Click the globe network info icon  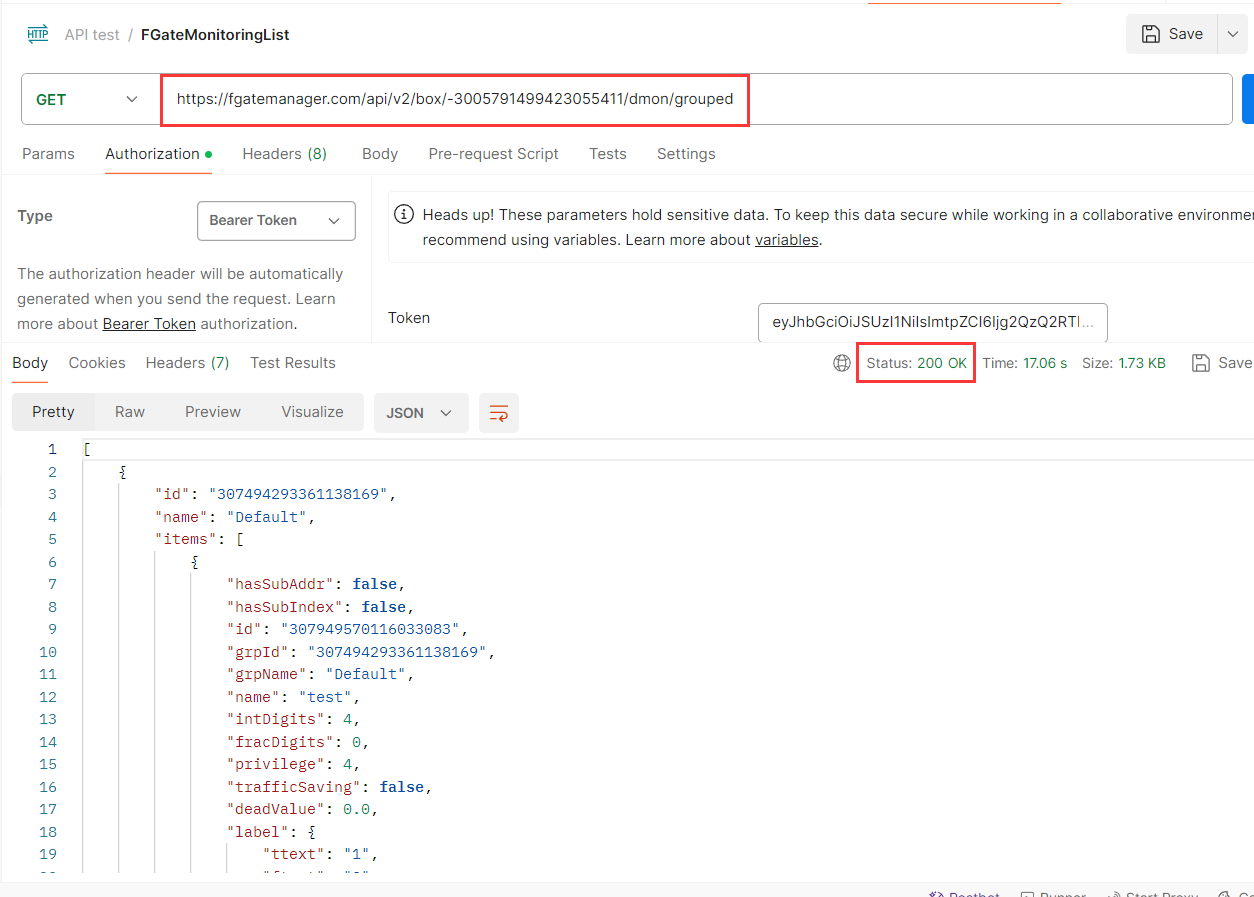coord(842,363)
